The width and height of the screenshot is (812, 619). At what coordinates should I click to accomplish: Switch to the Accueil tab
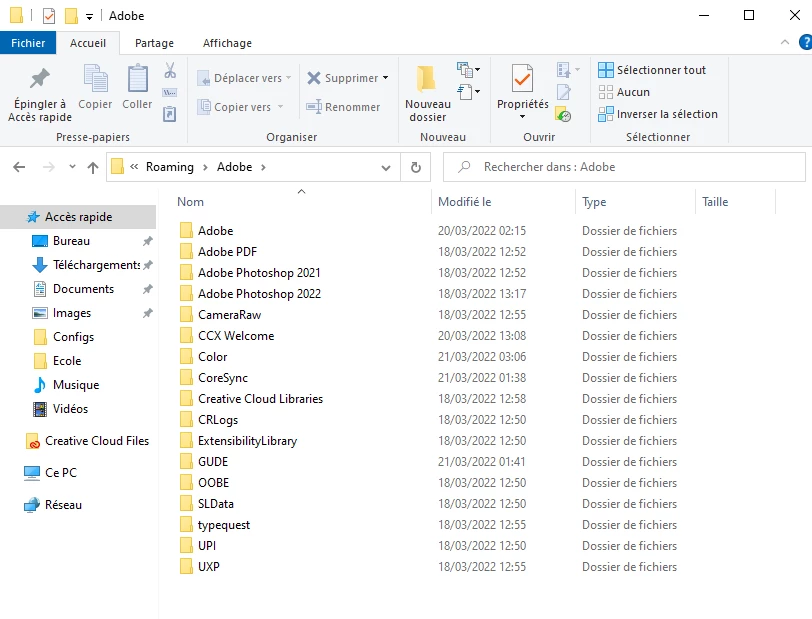[88, 43]
